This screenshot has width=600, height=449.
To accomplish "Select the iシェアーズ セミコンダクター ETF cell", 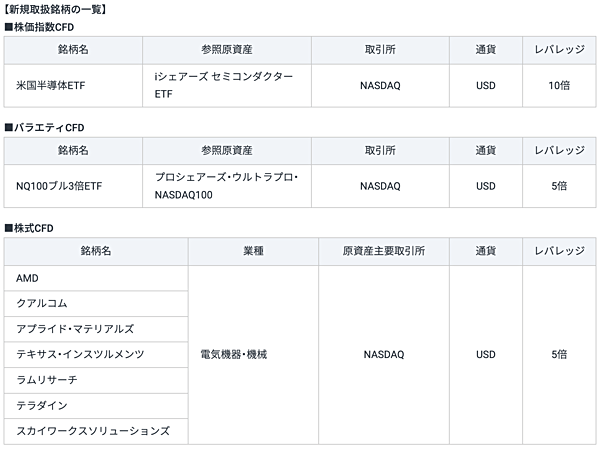I will (x=227, y=85).
